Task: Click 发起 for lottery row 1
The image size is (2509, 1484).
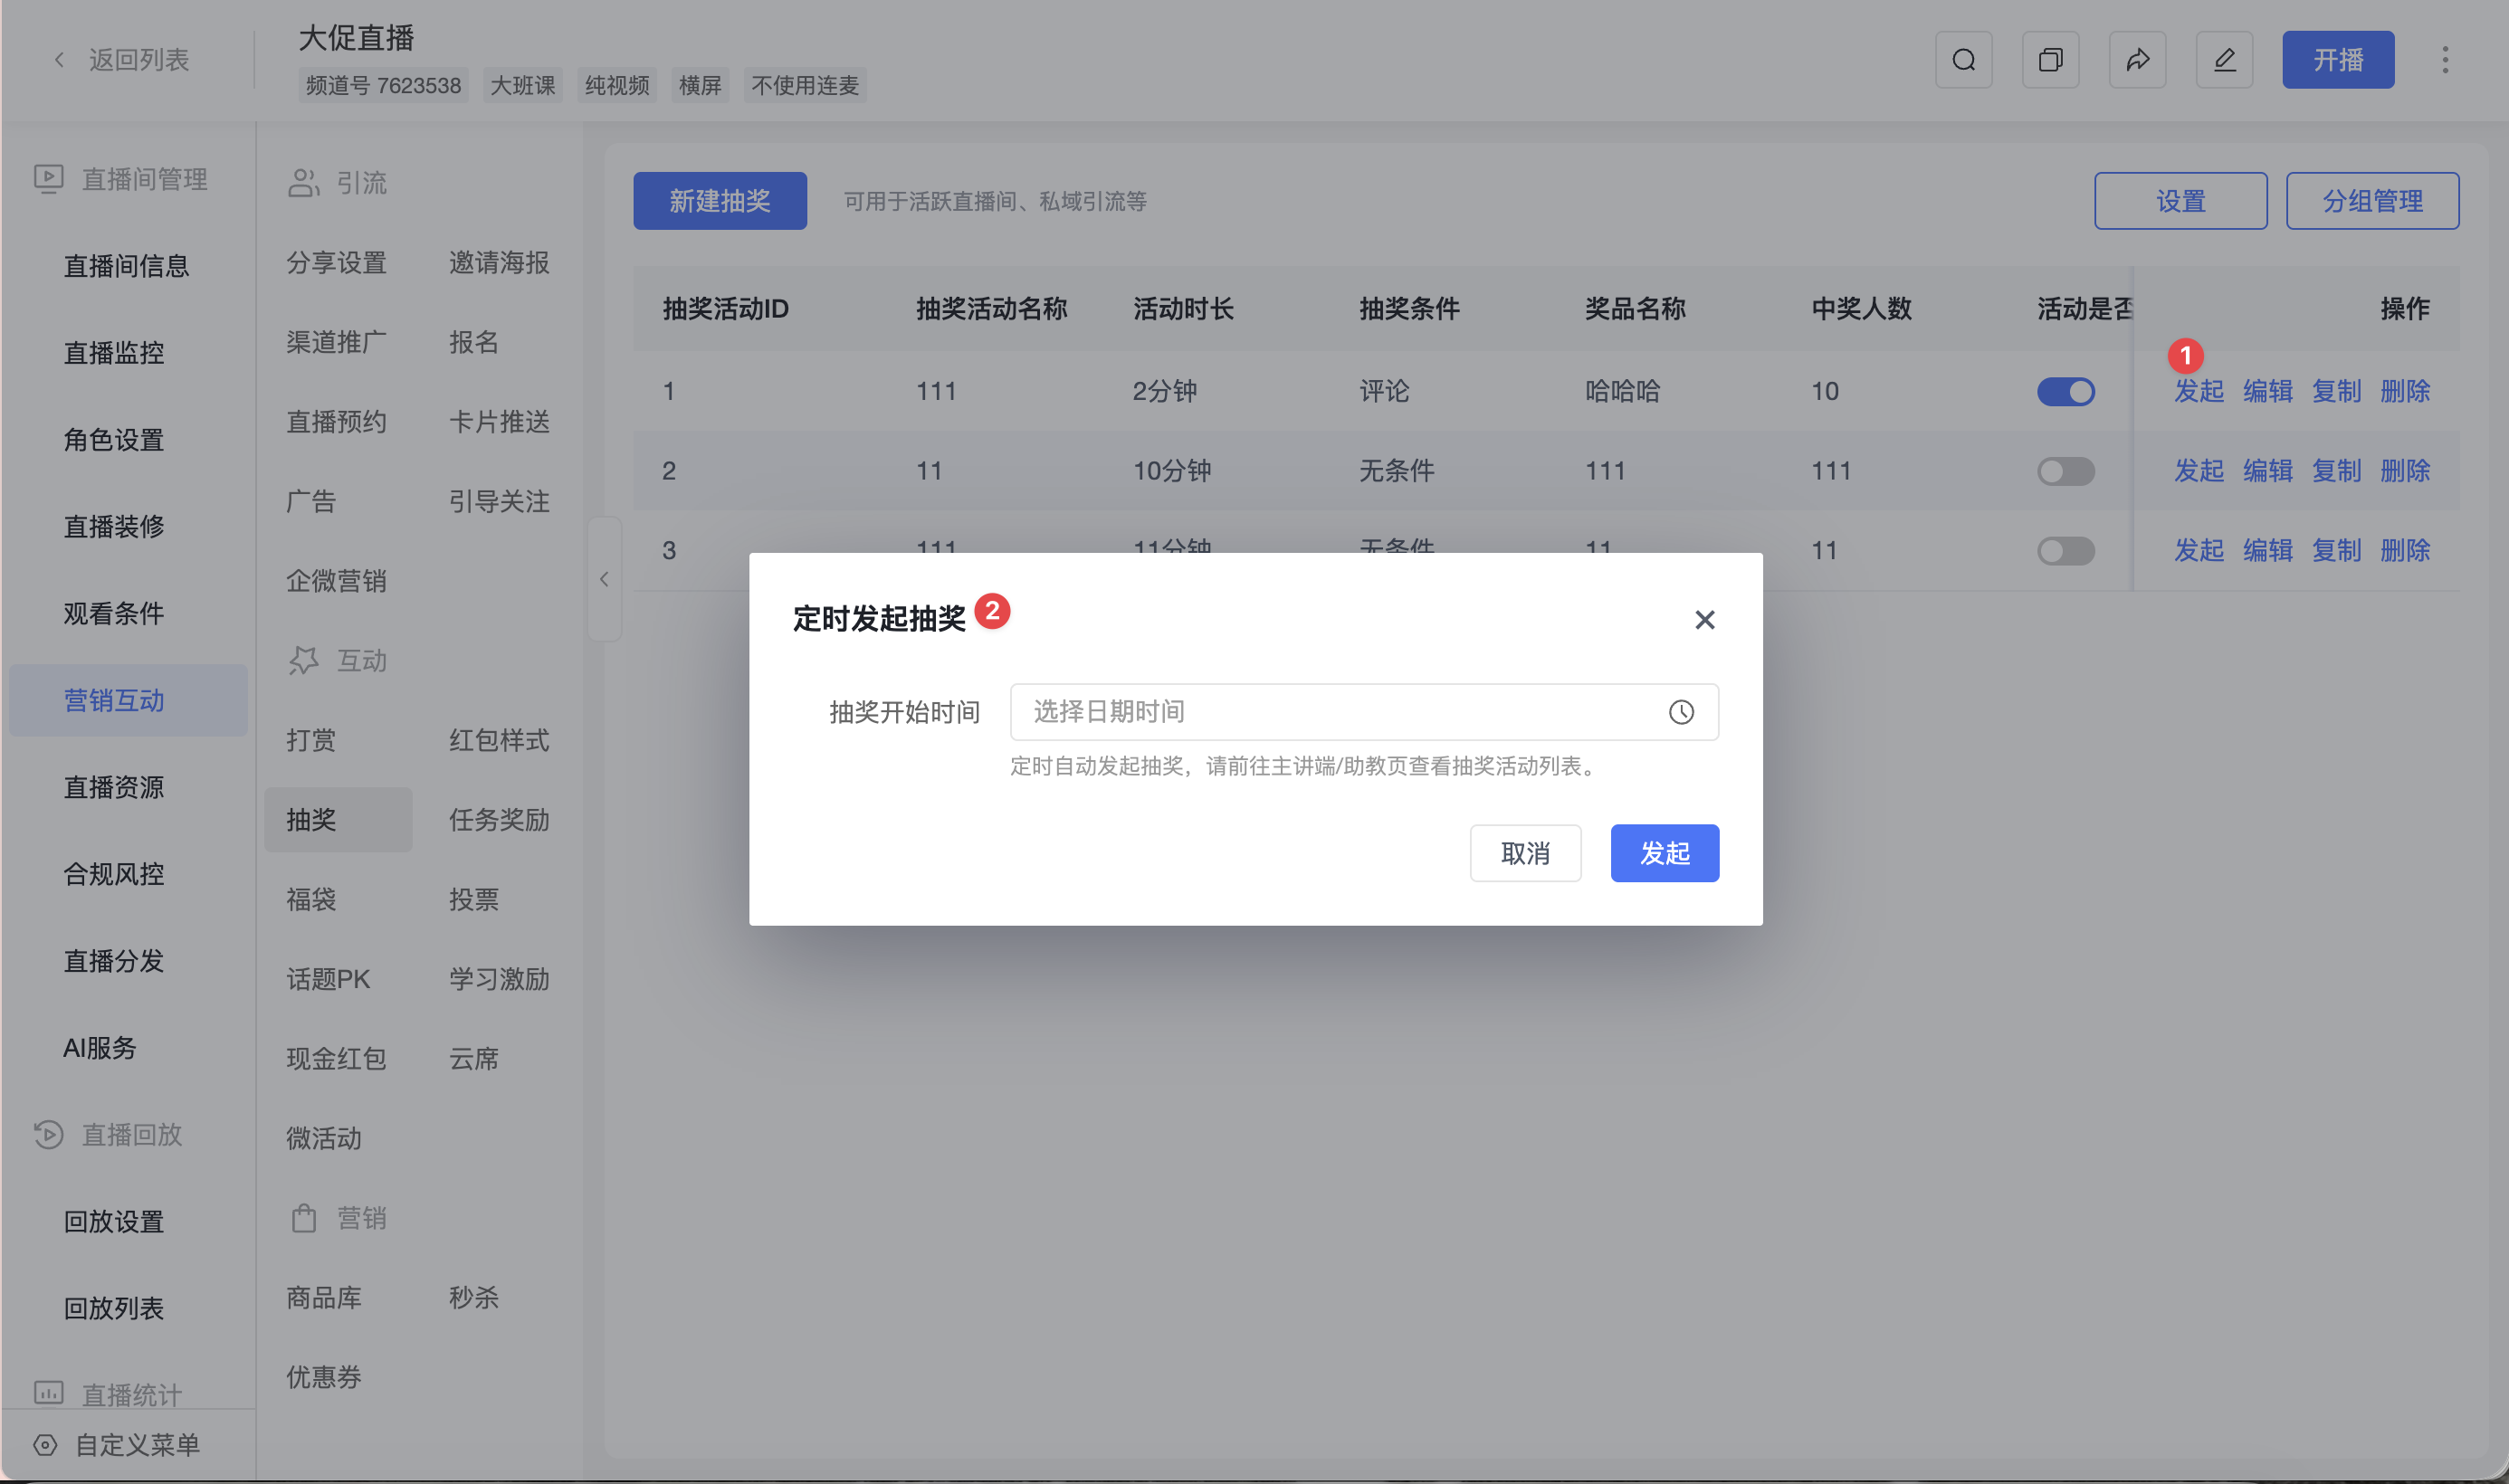Action: coord(2199,391)
